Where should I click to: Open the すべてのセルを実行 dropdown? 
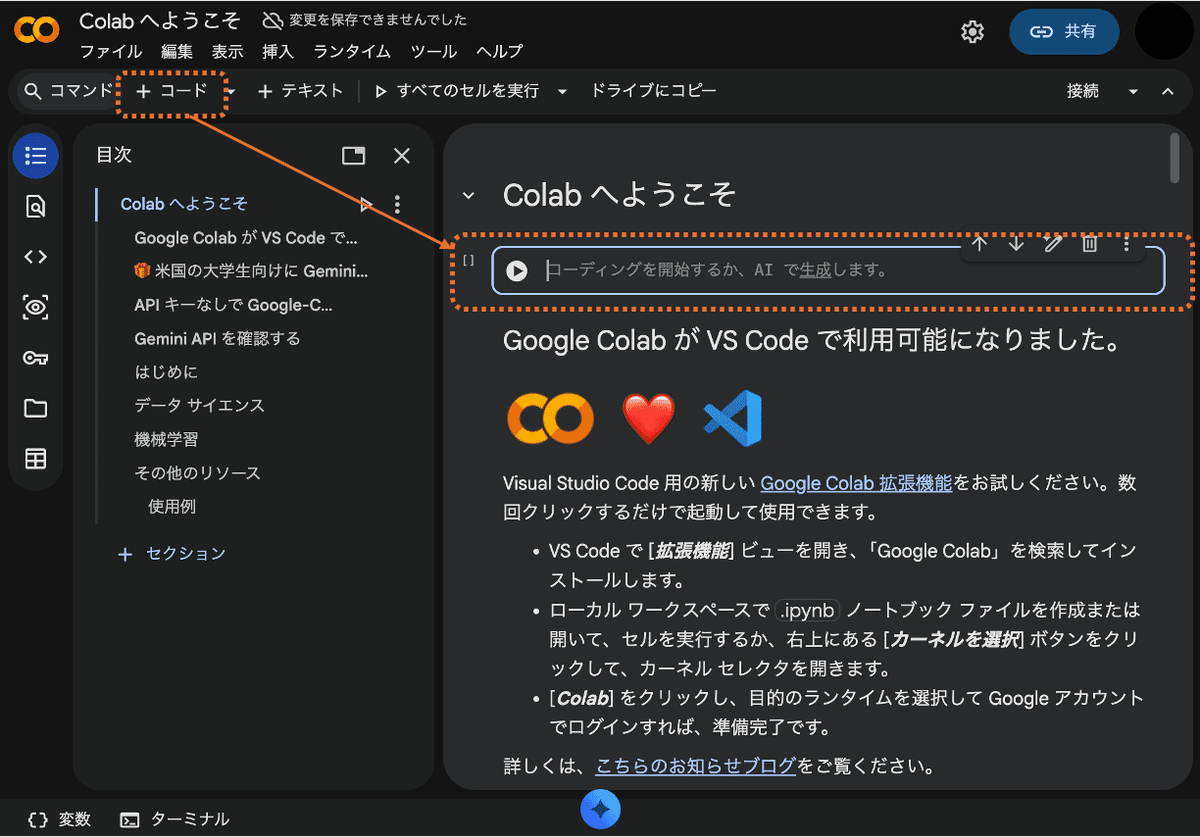point(560,90)
